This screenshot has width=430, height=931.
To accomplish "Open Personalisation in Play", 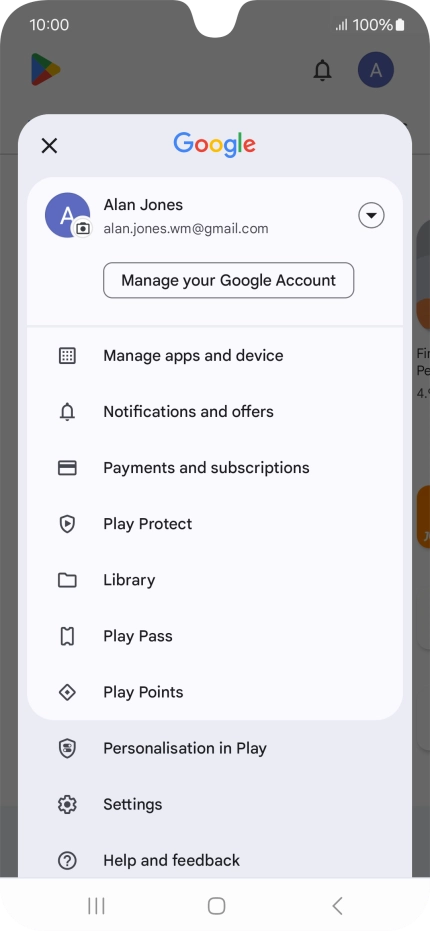I will (215, 748).
